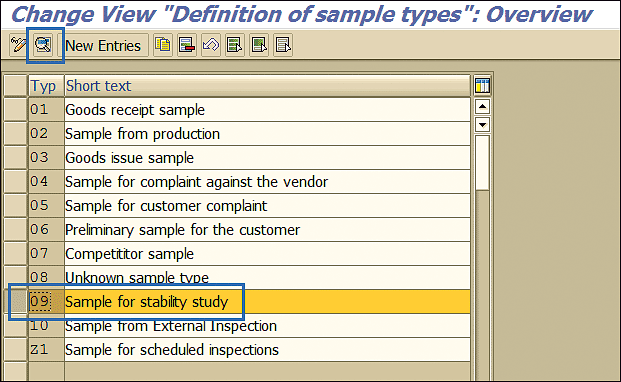621x382 pixels.
Task: Select the row marker for type 05
Action: [15, 205]
